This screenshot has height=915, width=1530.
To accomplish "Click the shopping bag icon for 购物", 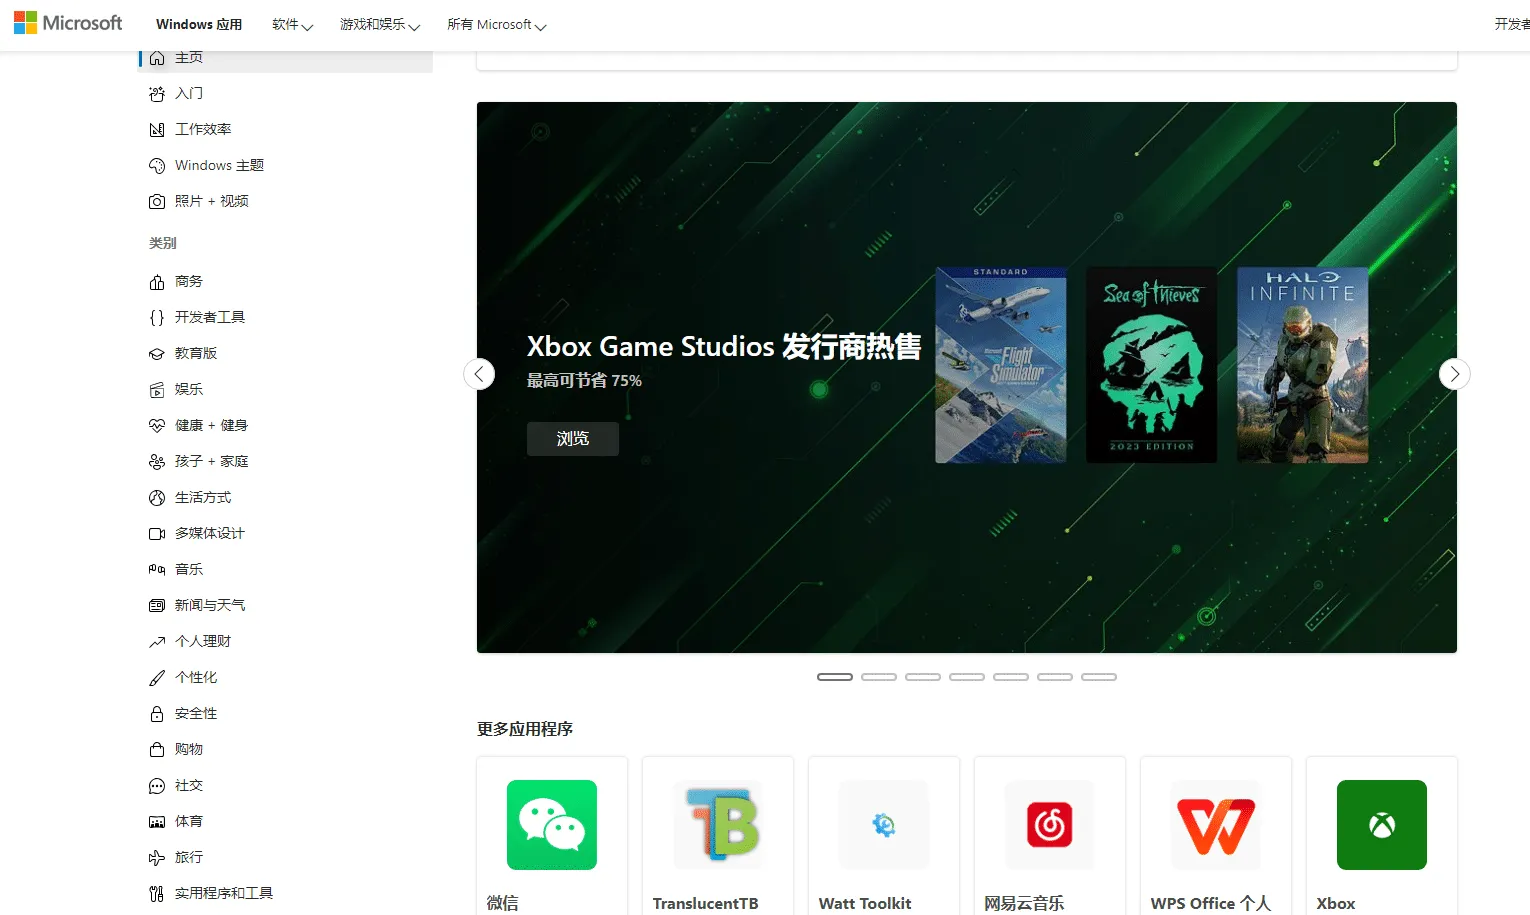I will [x=157, y=750].
